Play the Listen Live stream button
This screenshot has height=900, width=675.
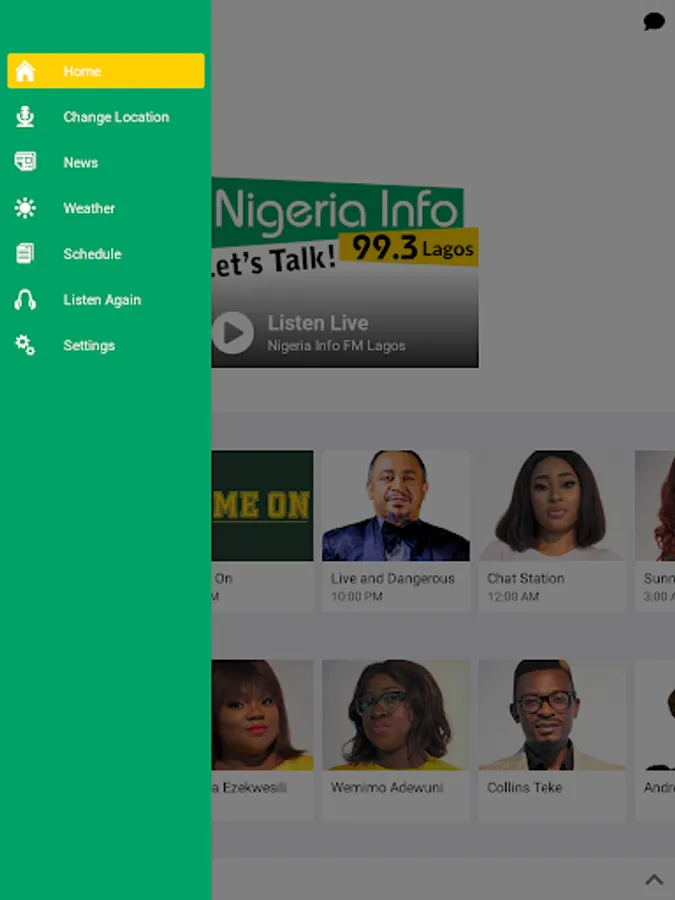click(233, 333)
